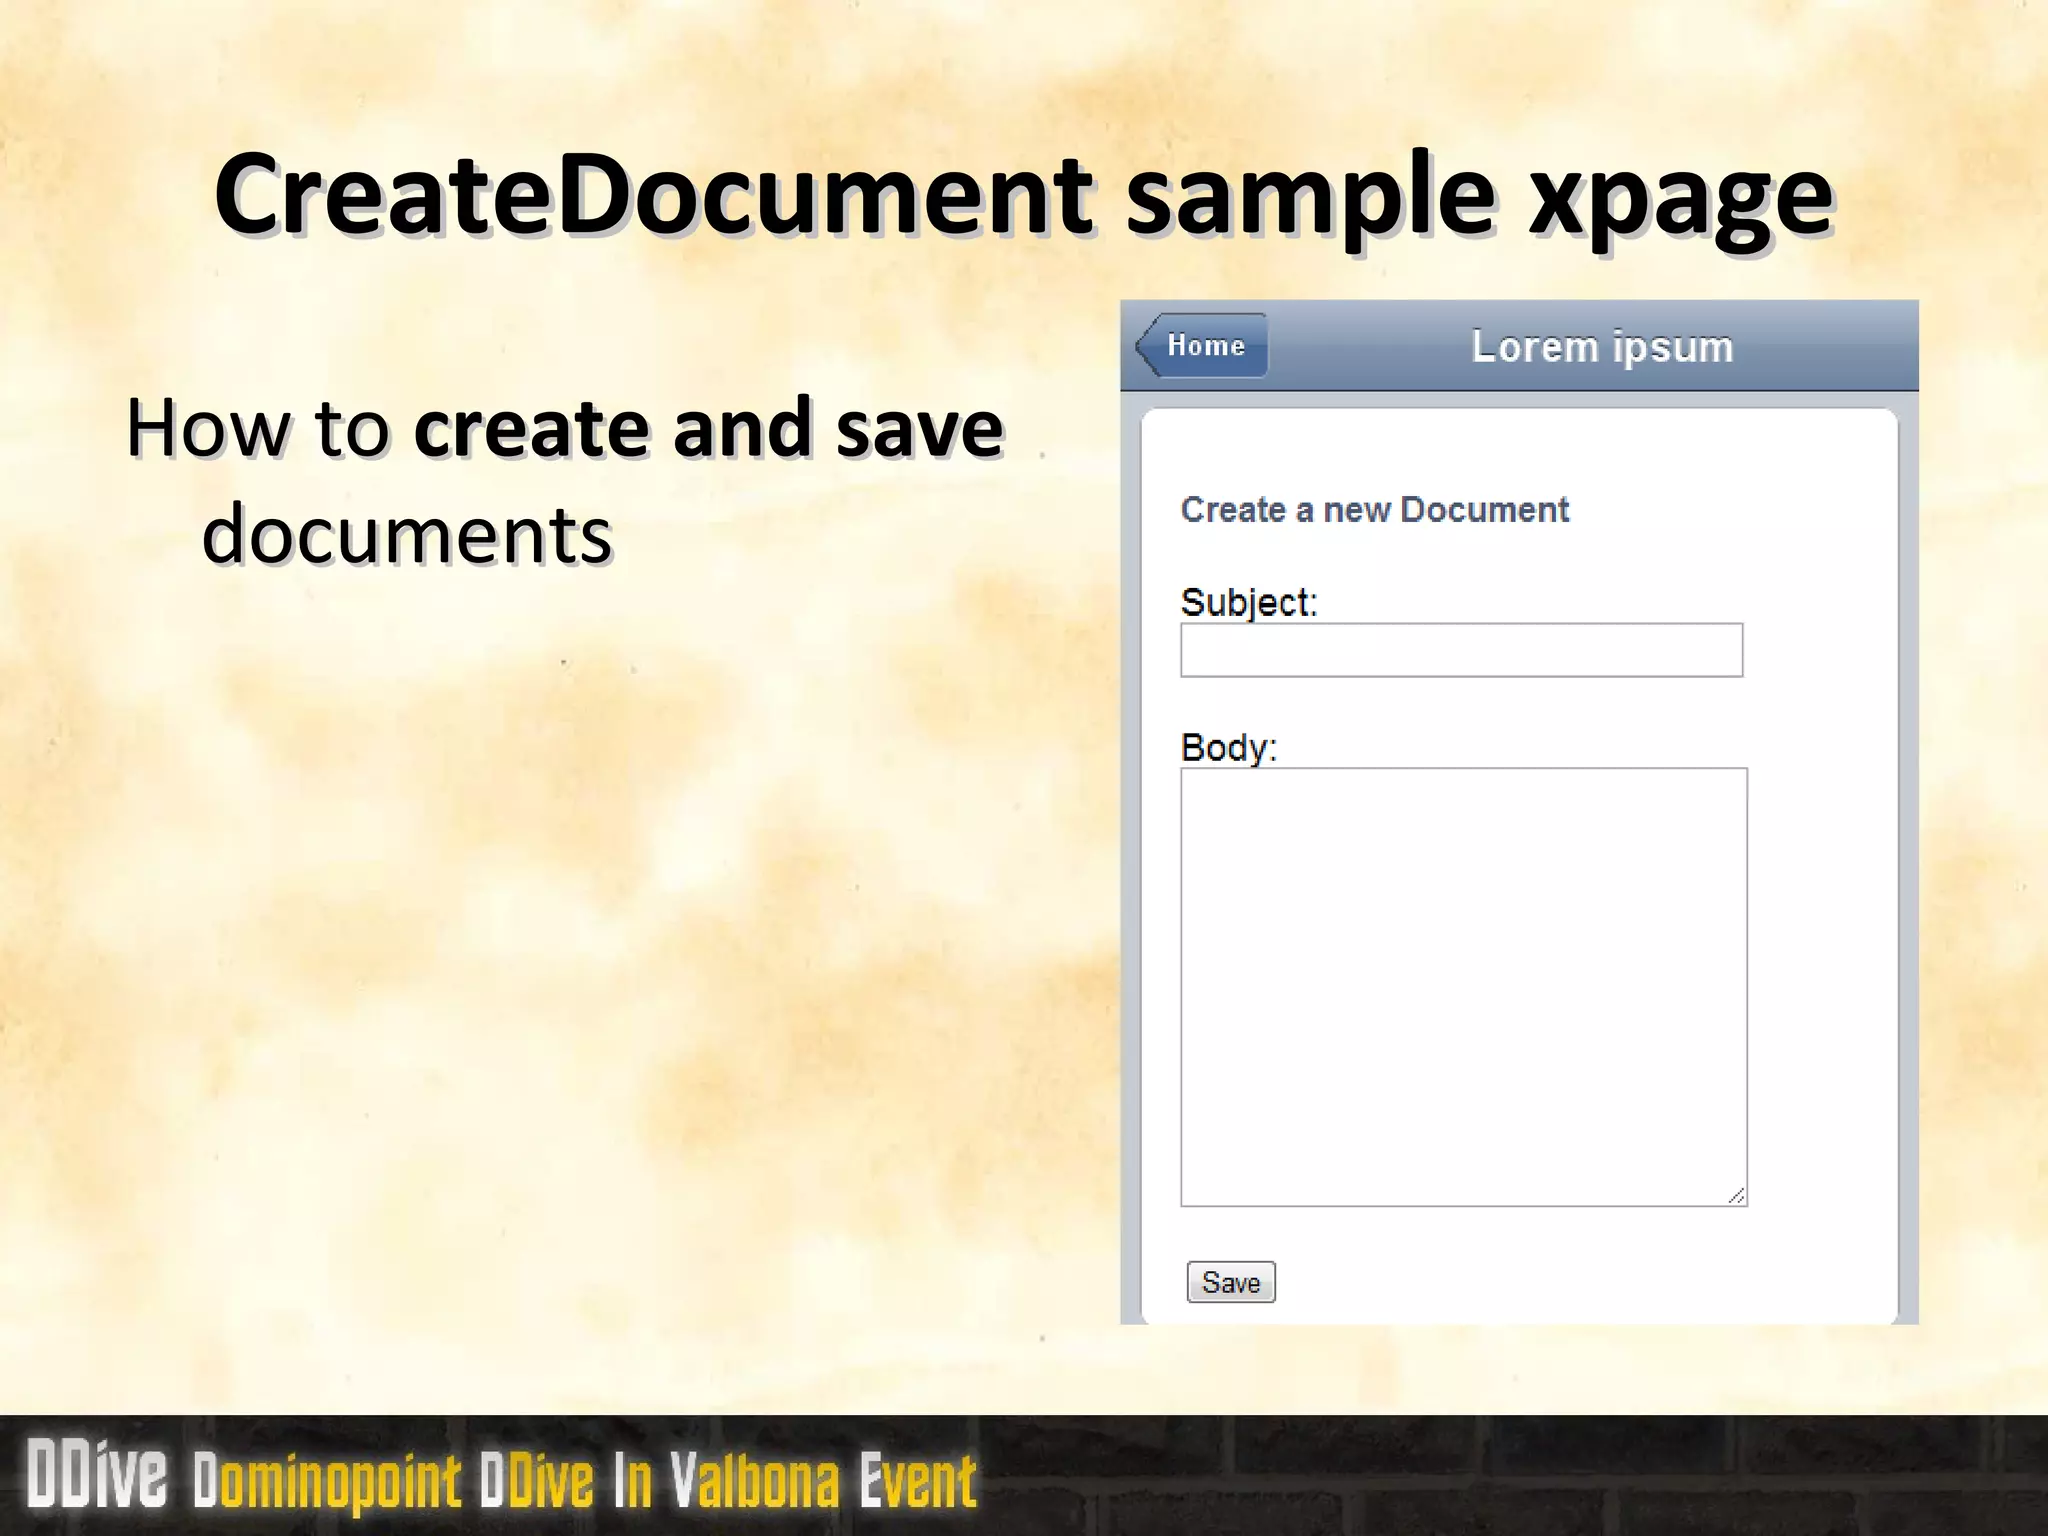This screenshot has height=1536, width=2048.
Task: Click inside the Body text area
Action: pyautogui.click(x=1464, y=987)
